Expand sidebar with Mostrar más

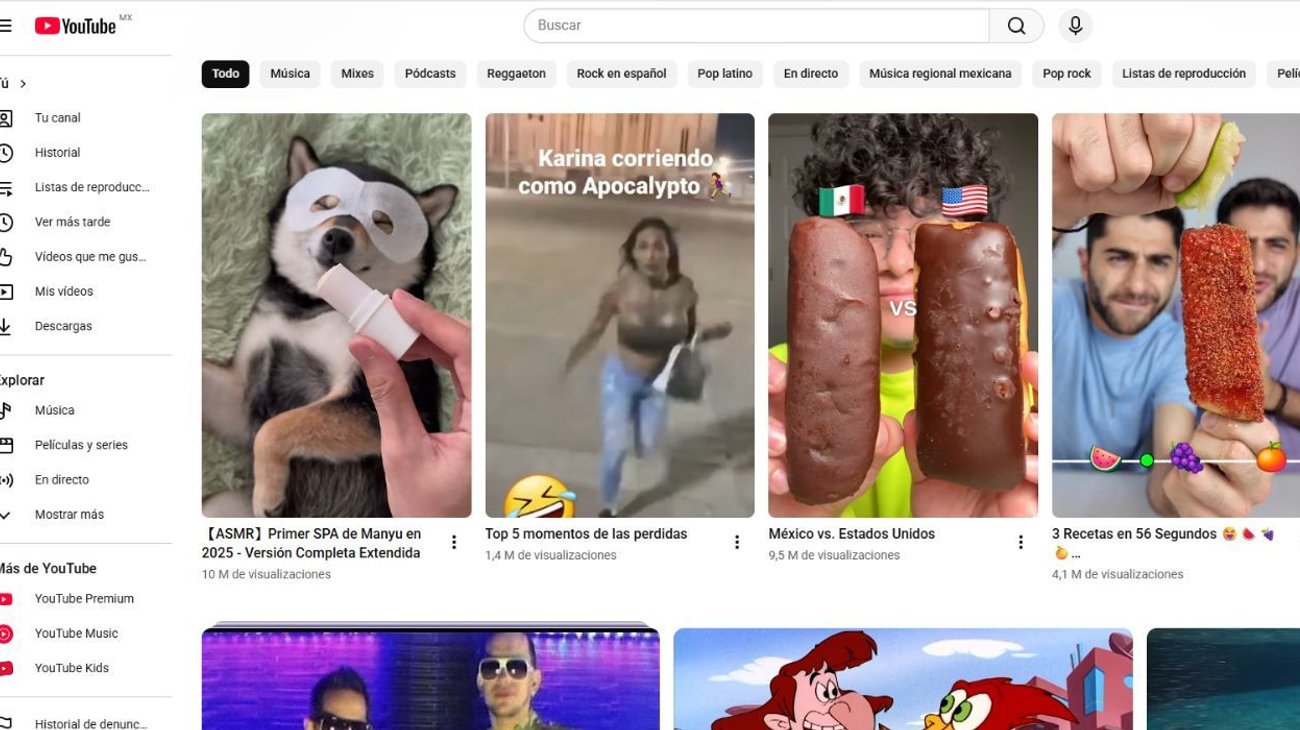point(69,515)
